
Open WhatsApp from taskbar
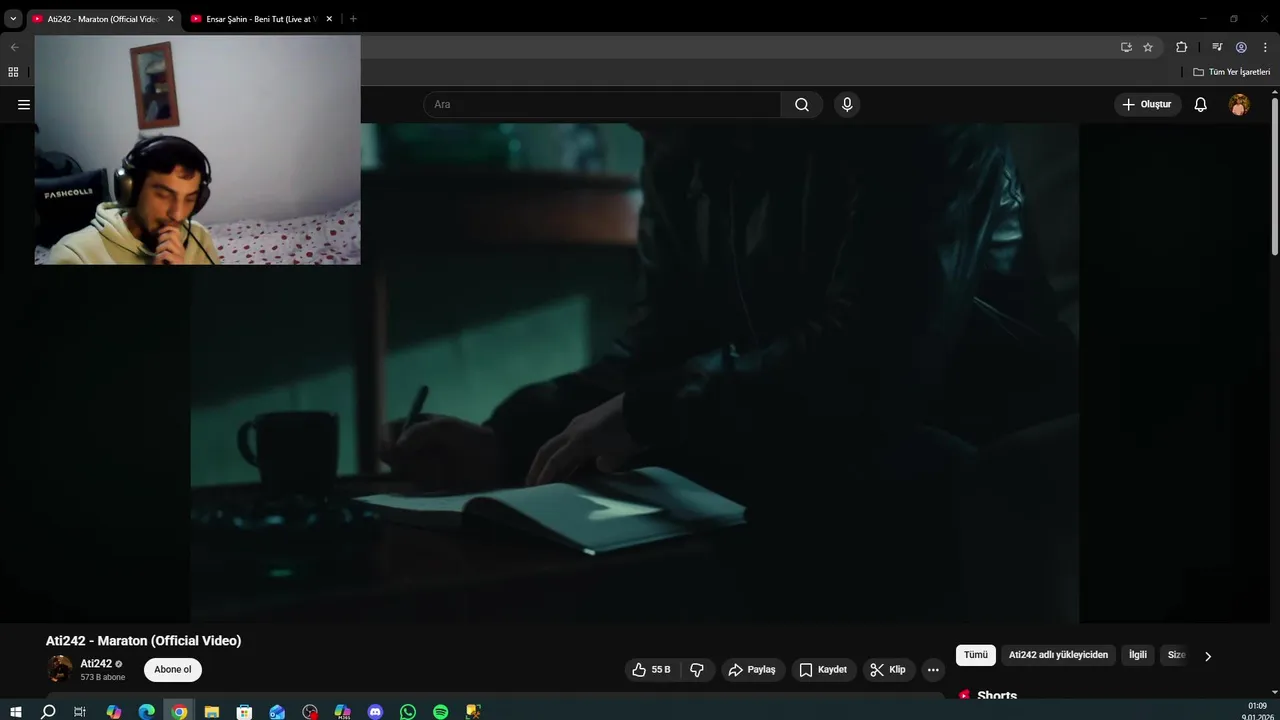click(408, 712)
